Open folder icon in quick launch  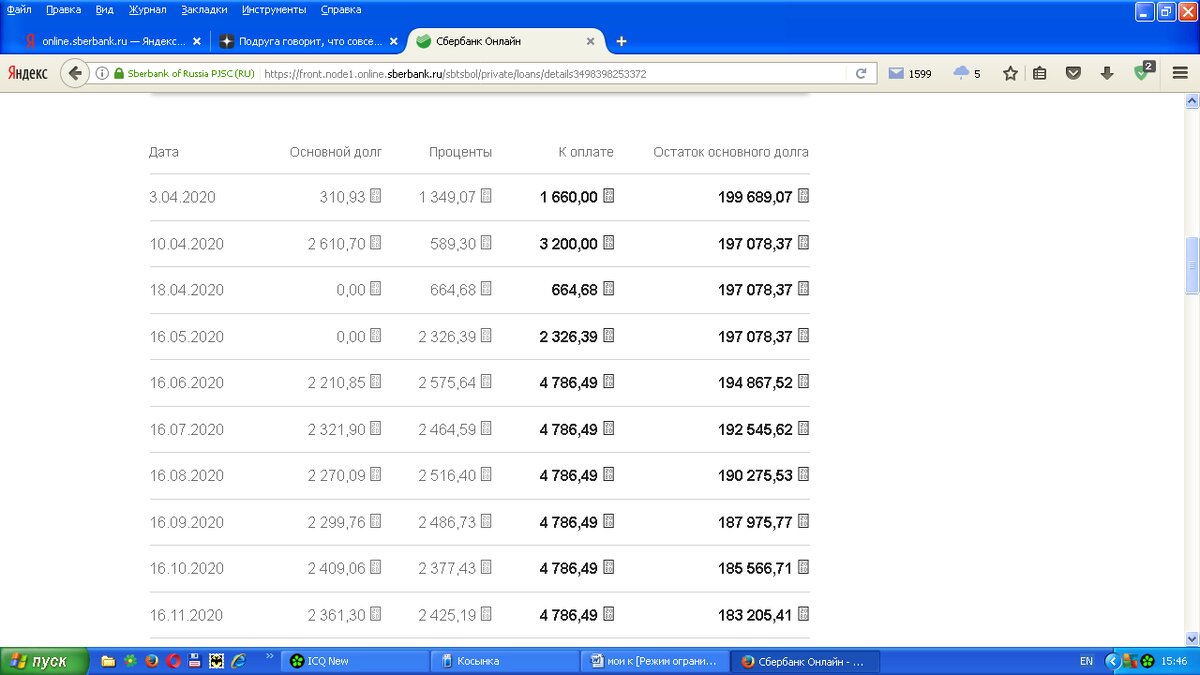[108, 661]
